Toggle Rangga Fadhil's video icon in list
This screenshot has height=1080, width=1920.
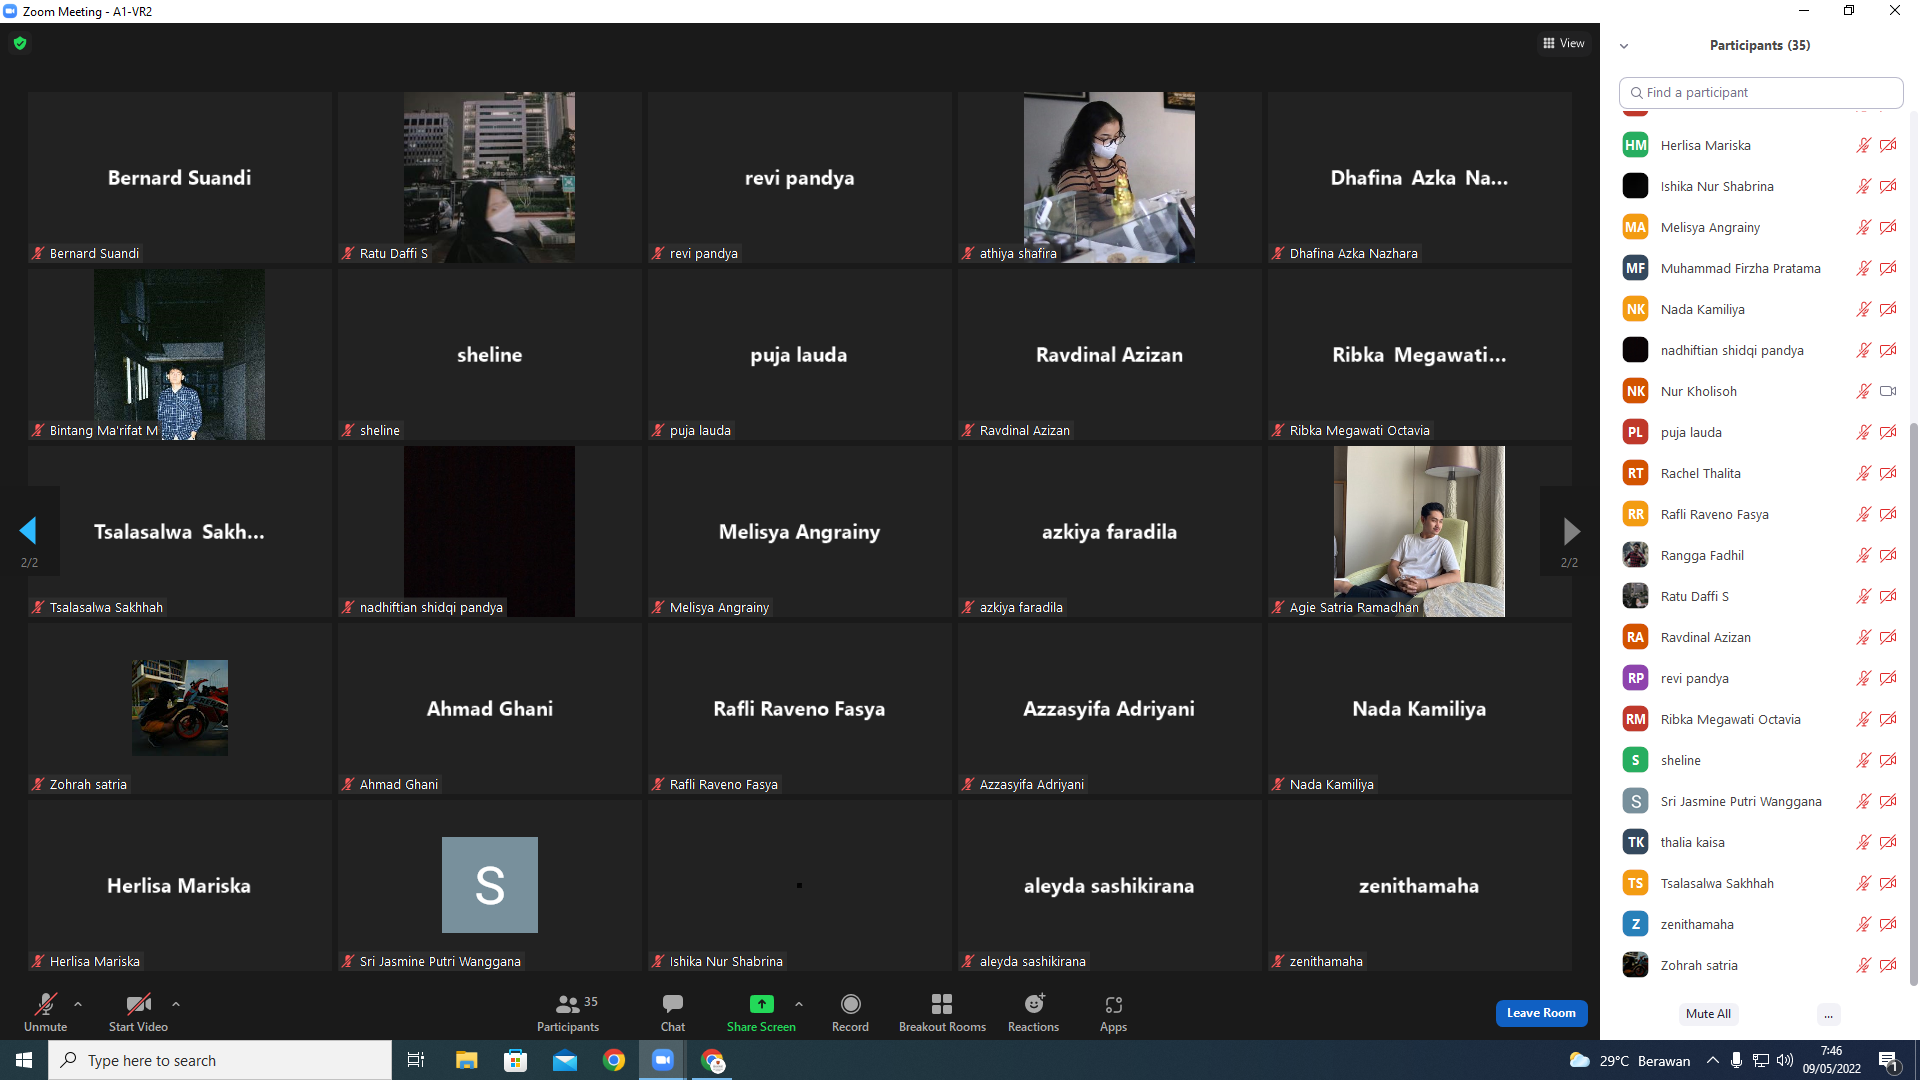click(1888, 556)
